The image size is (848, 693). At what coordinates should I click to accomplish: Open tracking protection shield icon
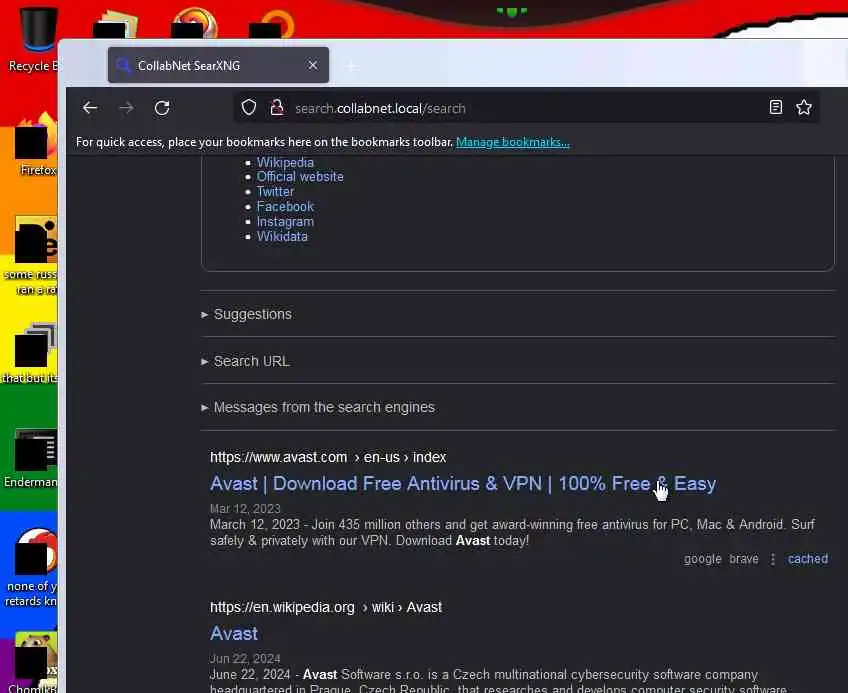click(x=249, y=108)
